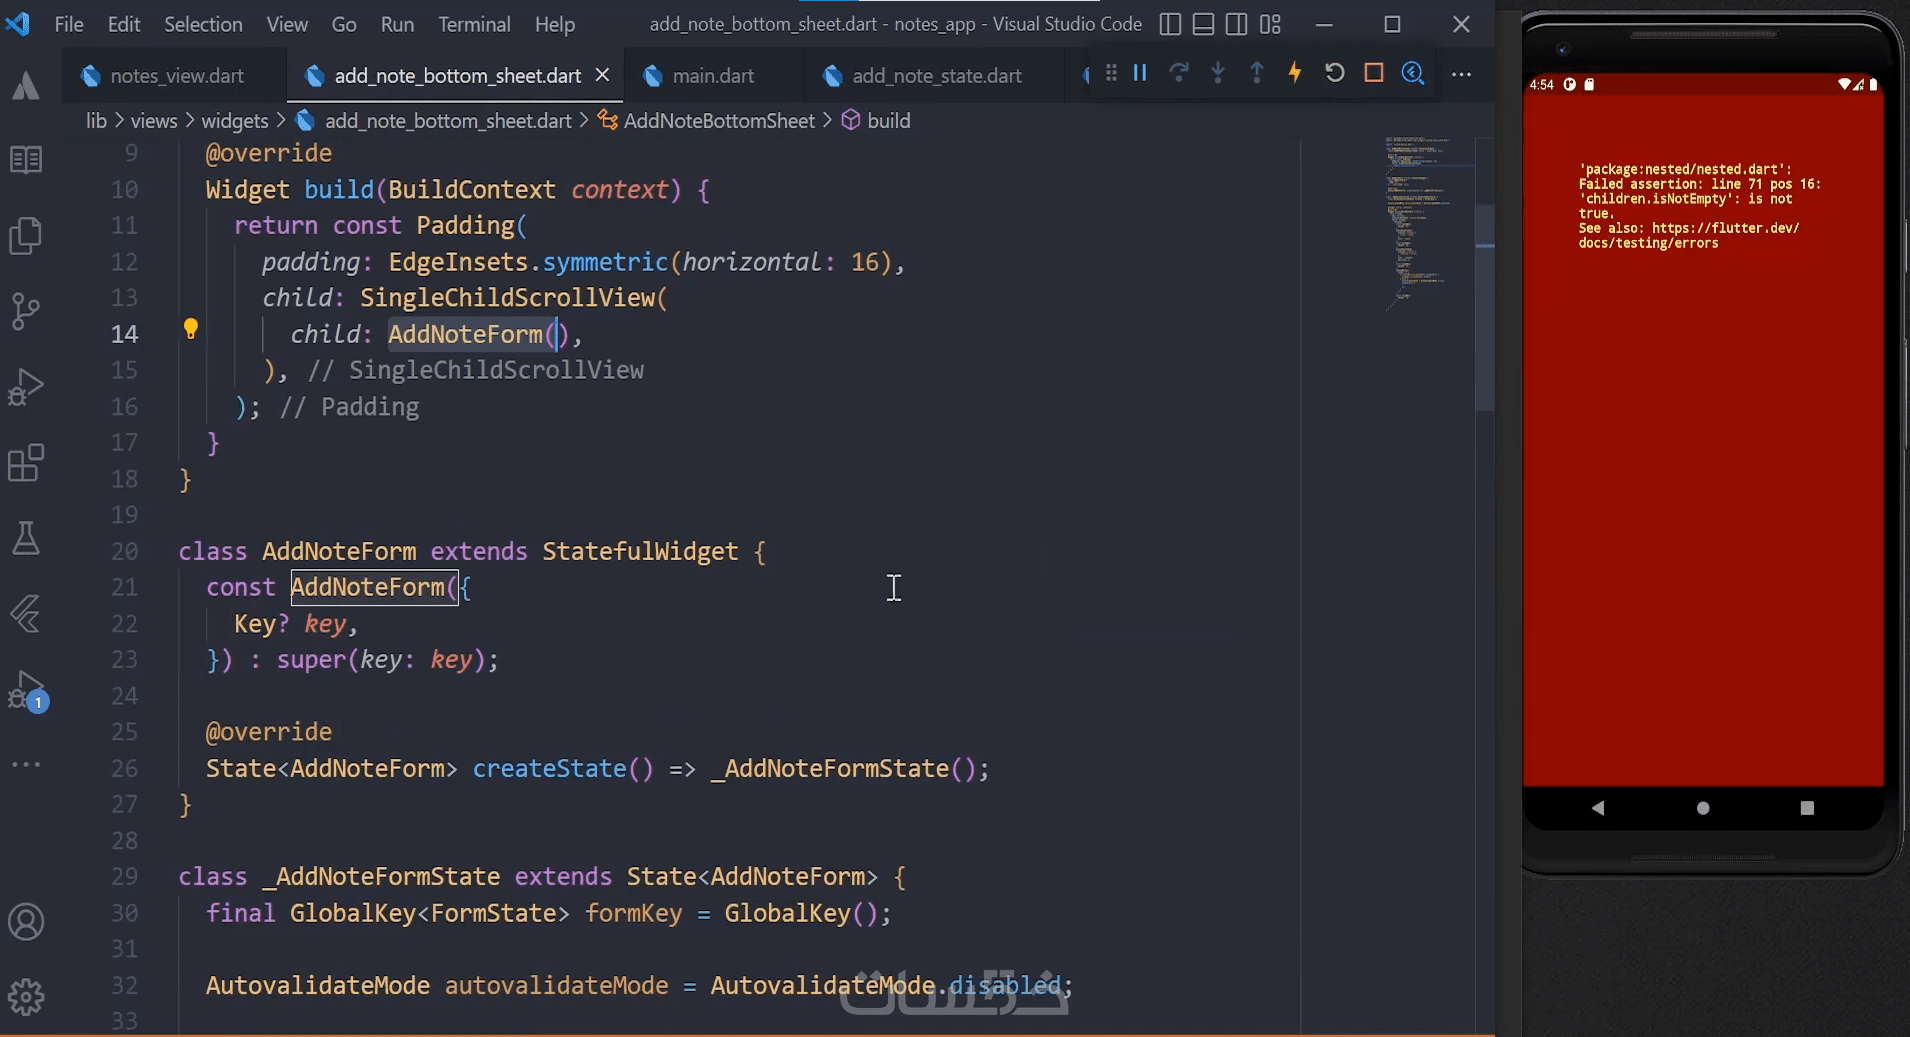Stop debugging with the square icon
The height and width of the screenshot is (1037, 1910).
(x=1373, y=73)
